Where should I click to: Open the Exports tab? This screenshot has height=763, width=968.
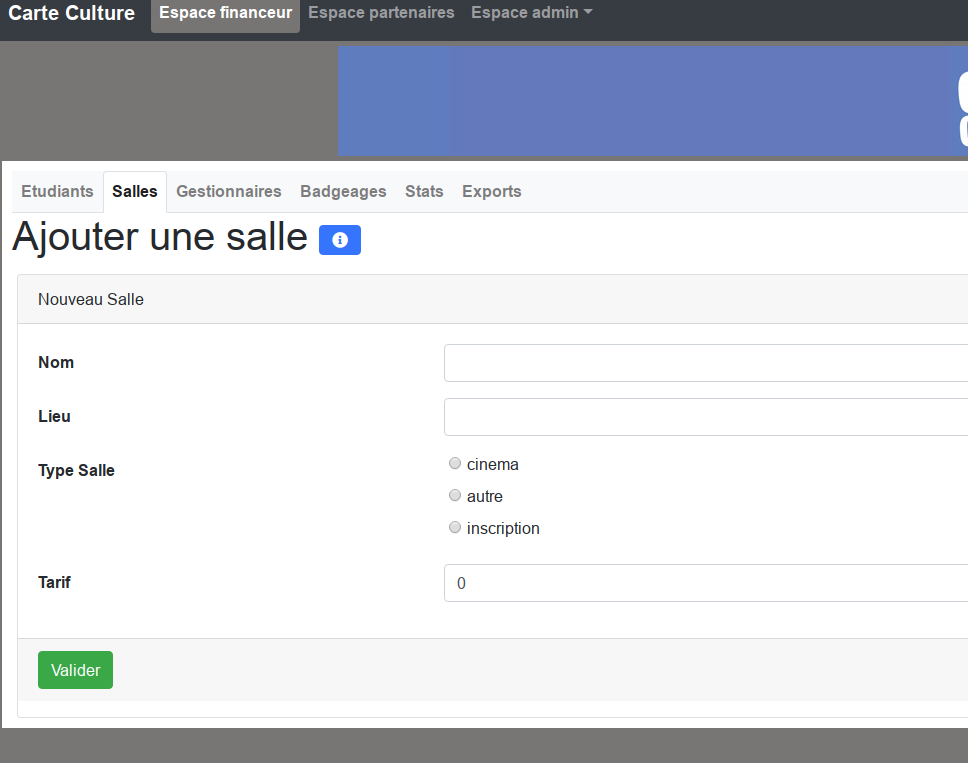pos(491,191)
